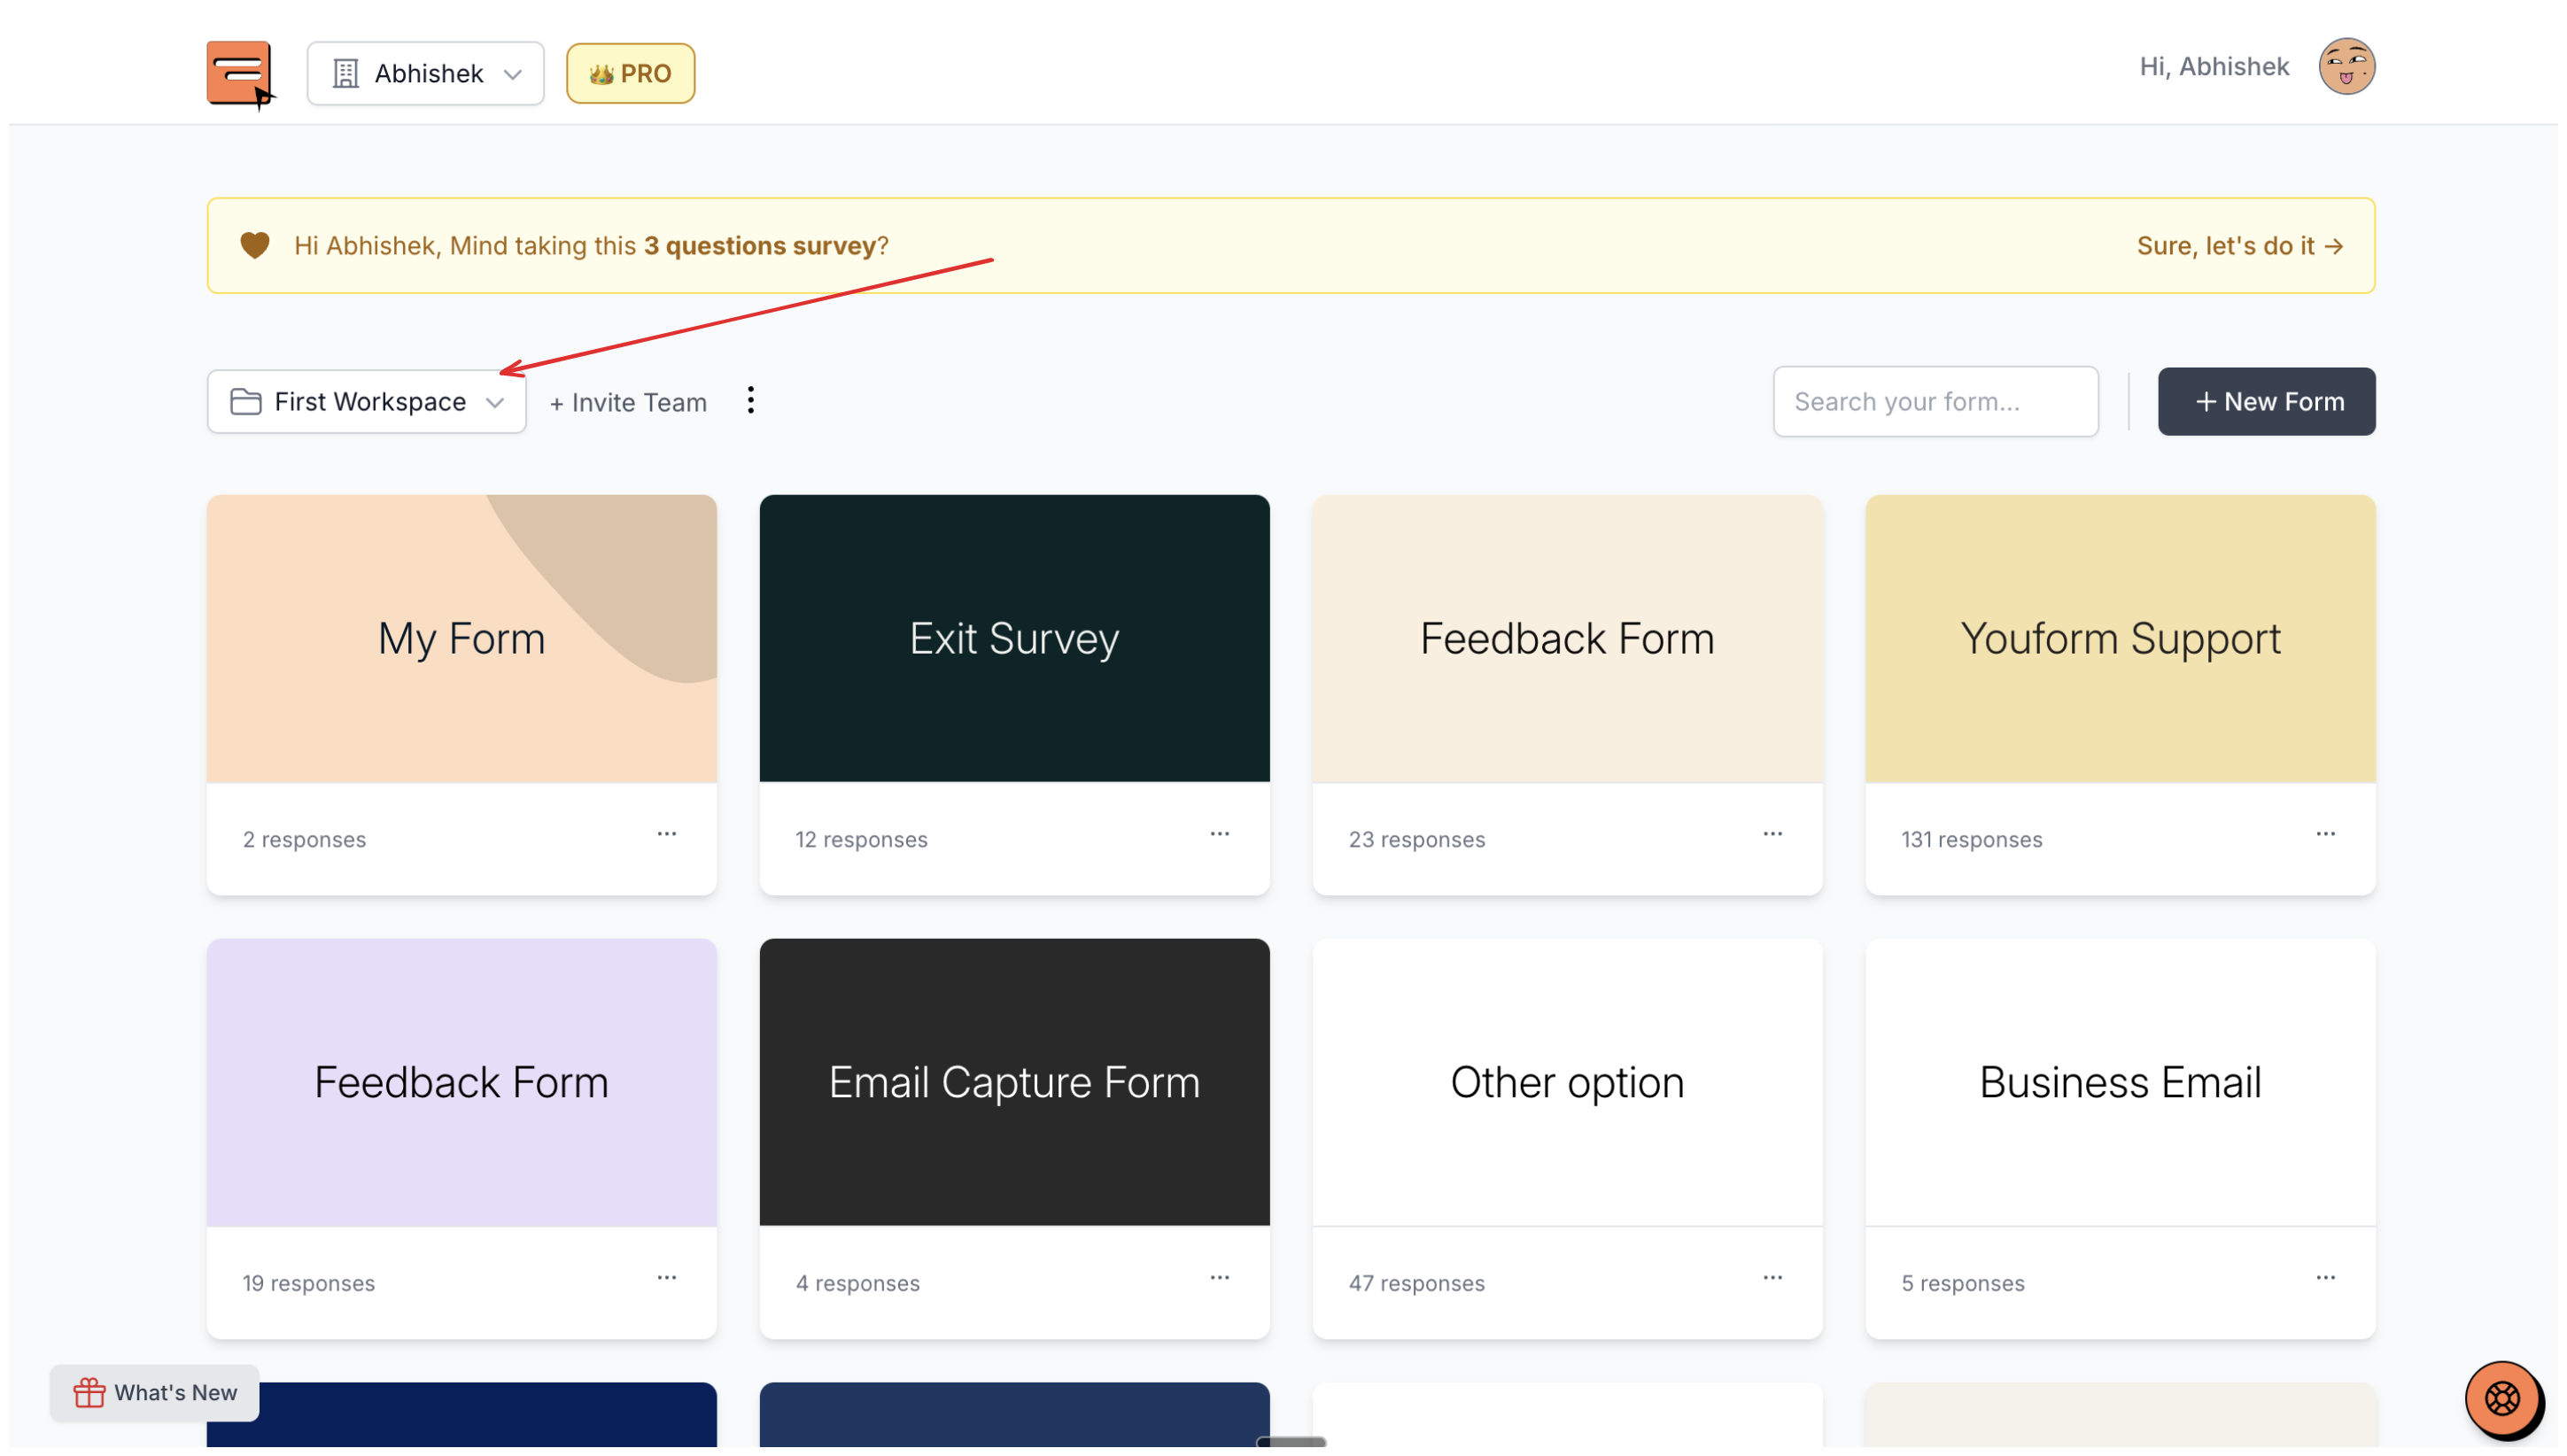The height and width of the screenshot is (1456, 2567).
Task: Open the user avatar profile picture
Action: tap(2346, 67)
